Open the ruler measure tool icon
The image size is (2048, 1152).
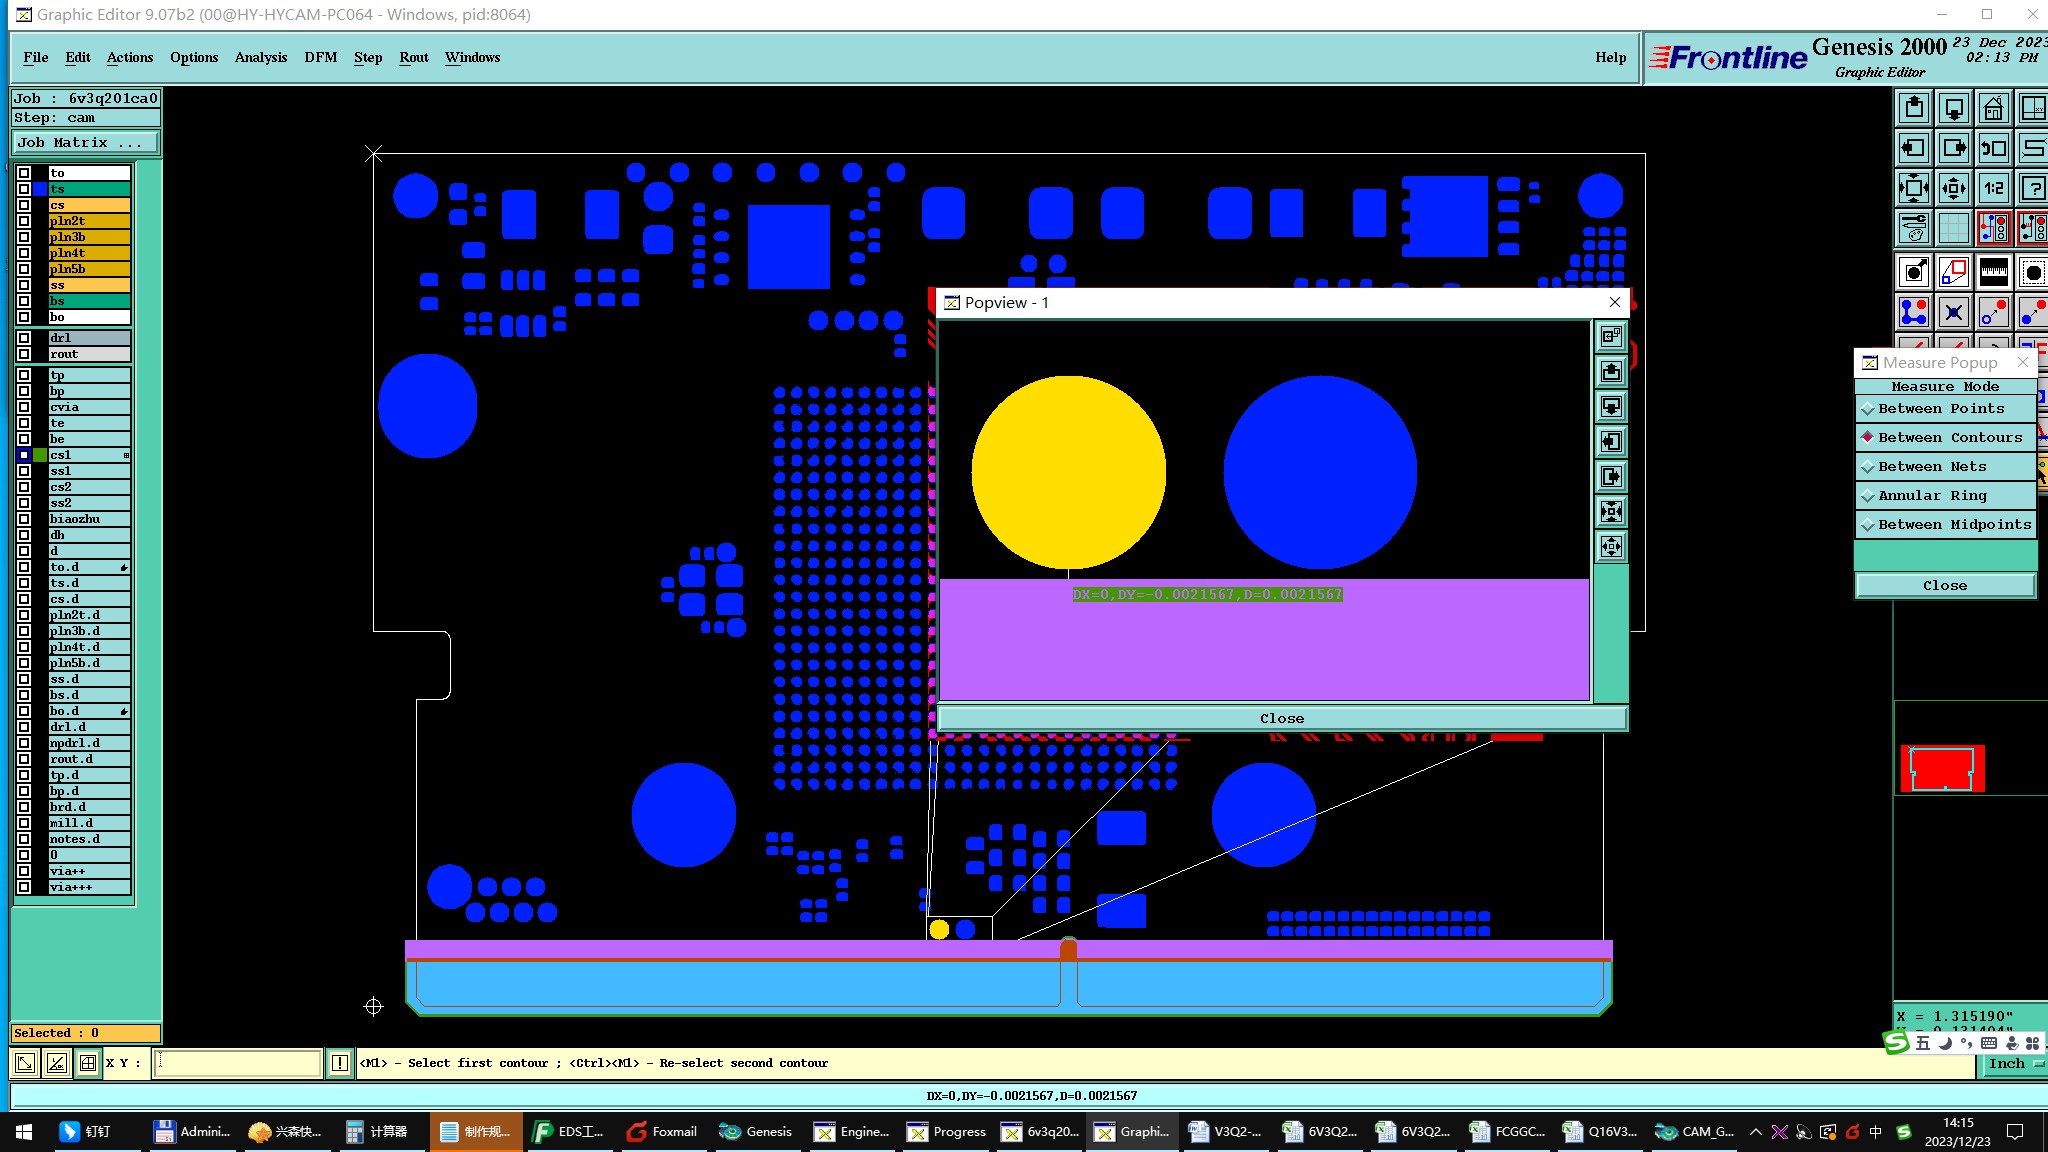coord(1993,272)
